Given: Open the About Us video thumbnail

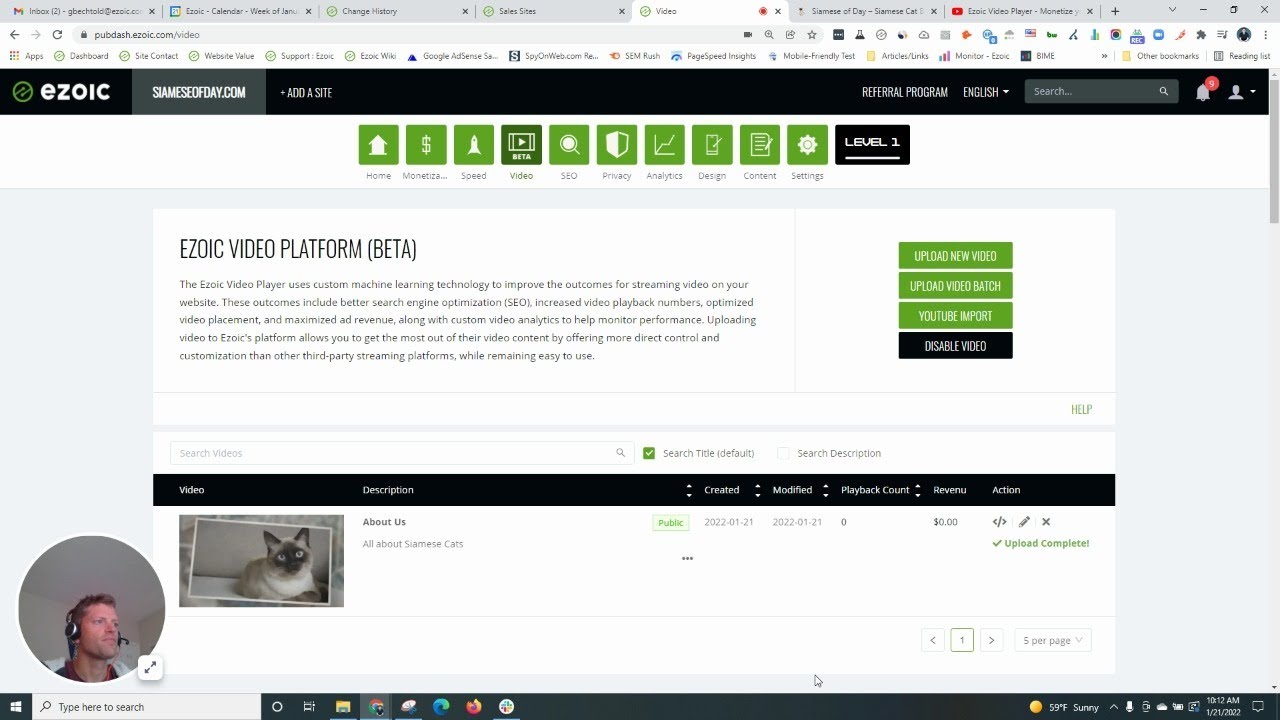Looking at the screenshot, I should pyautogui.click(x=261, y=561).
